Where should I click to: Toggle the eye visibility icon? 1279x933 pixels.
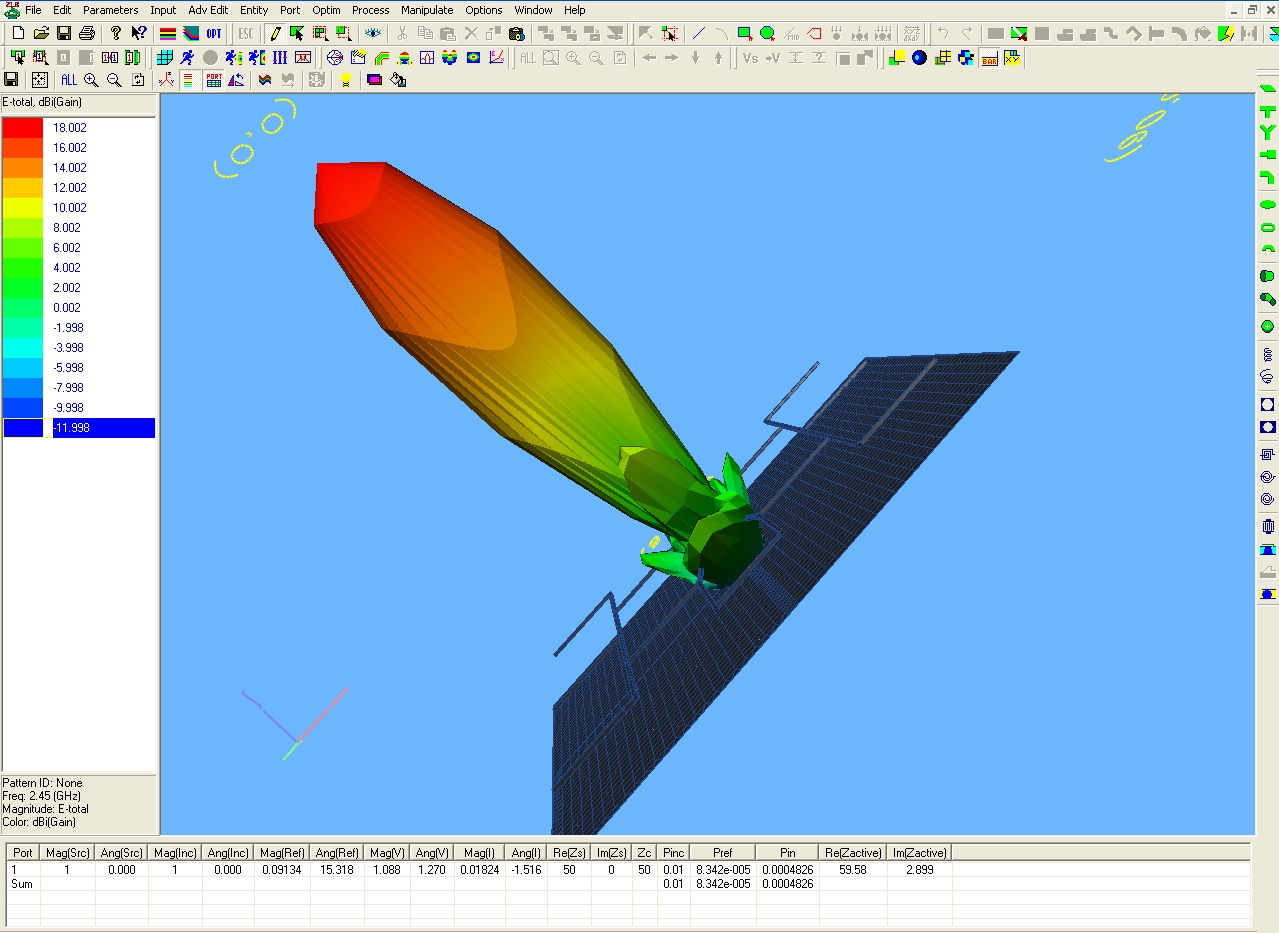coord(373,34)
